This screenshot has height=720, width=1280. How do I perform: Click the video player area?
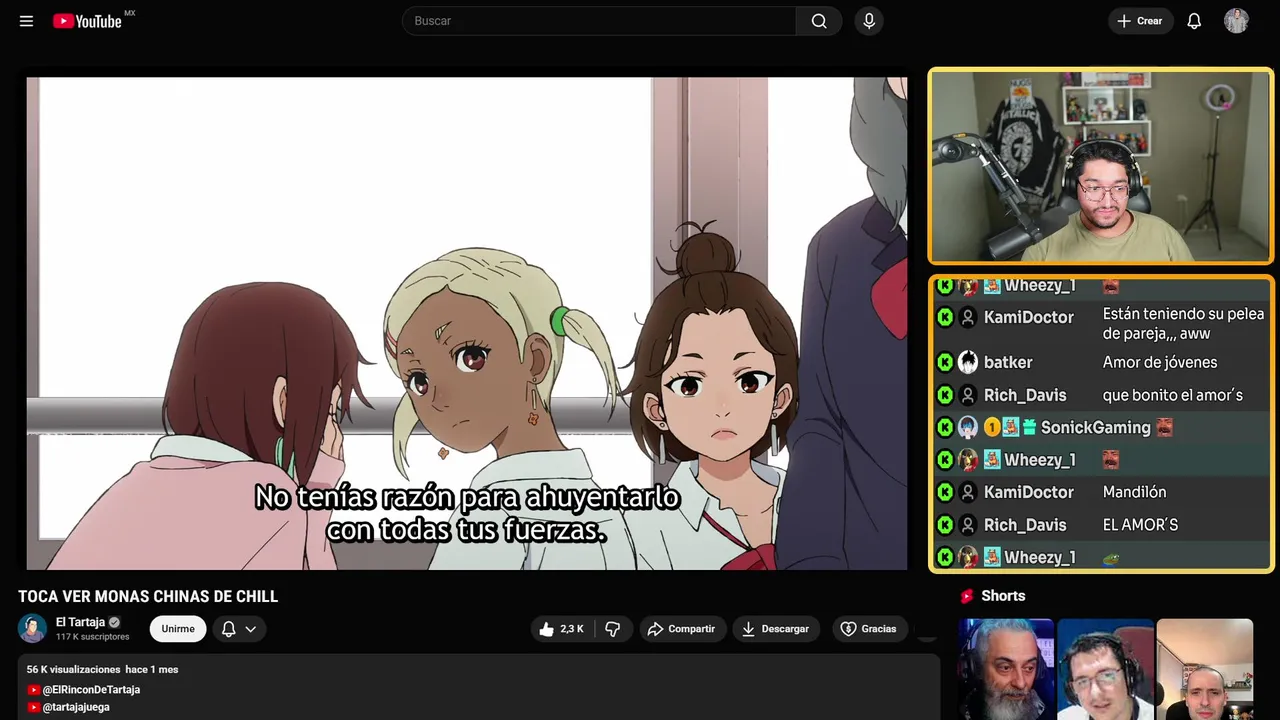[x=467, y=324]
